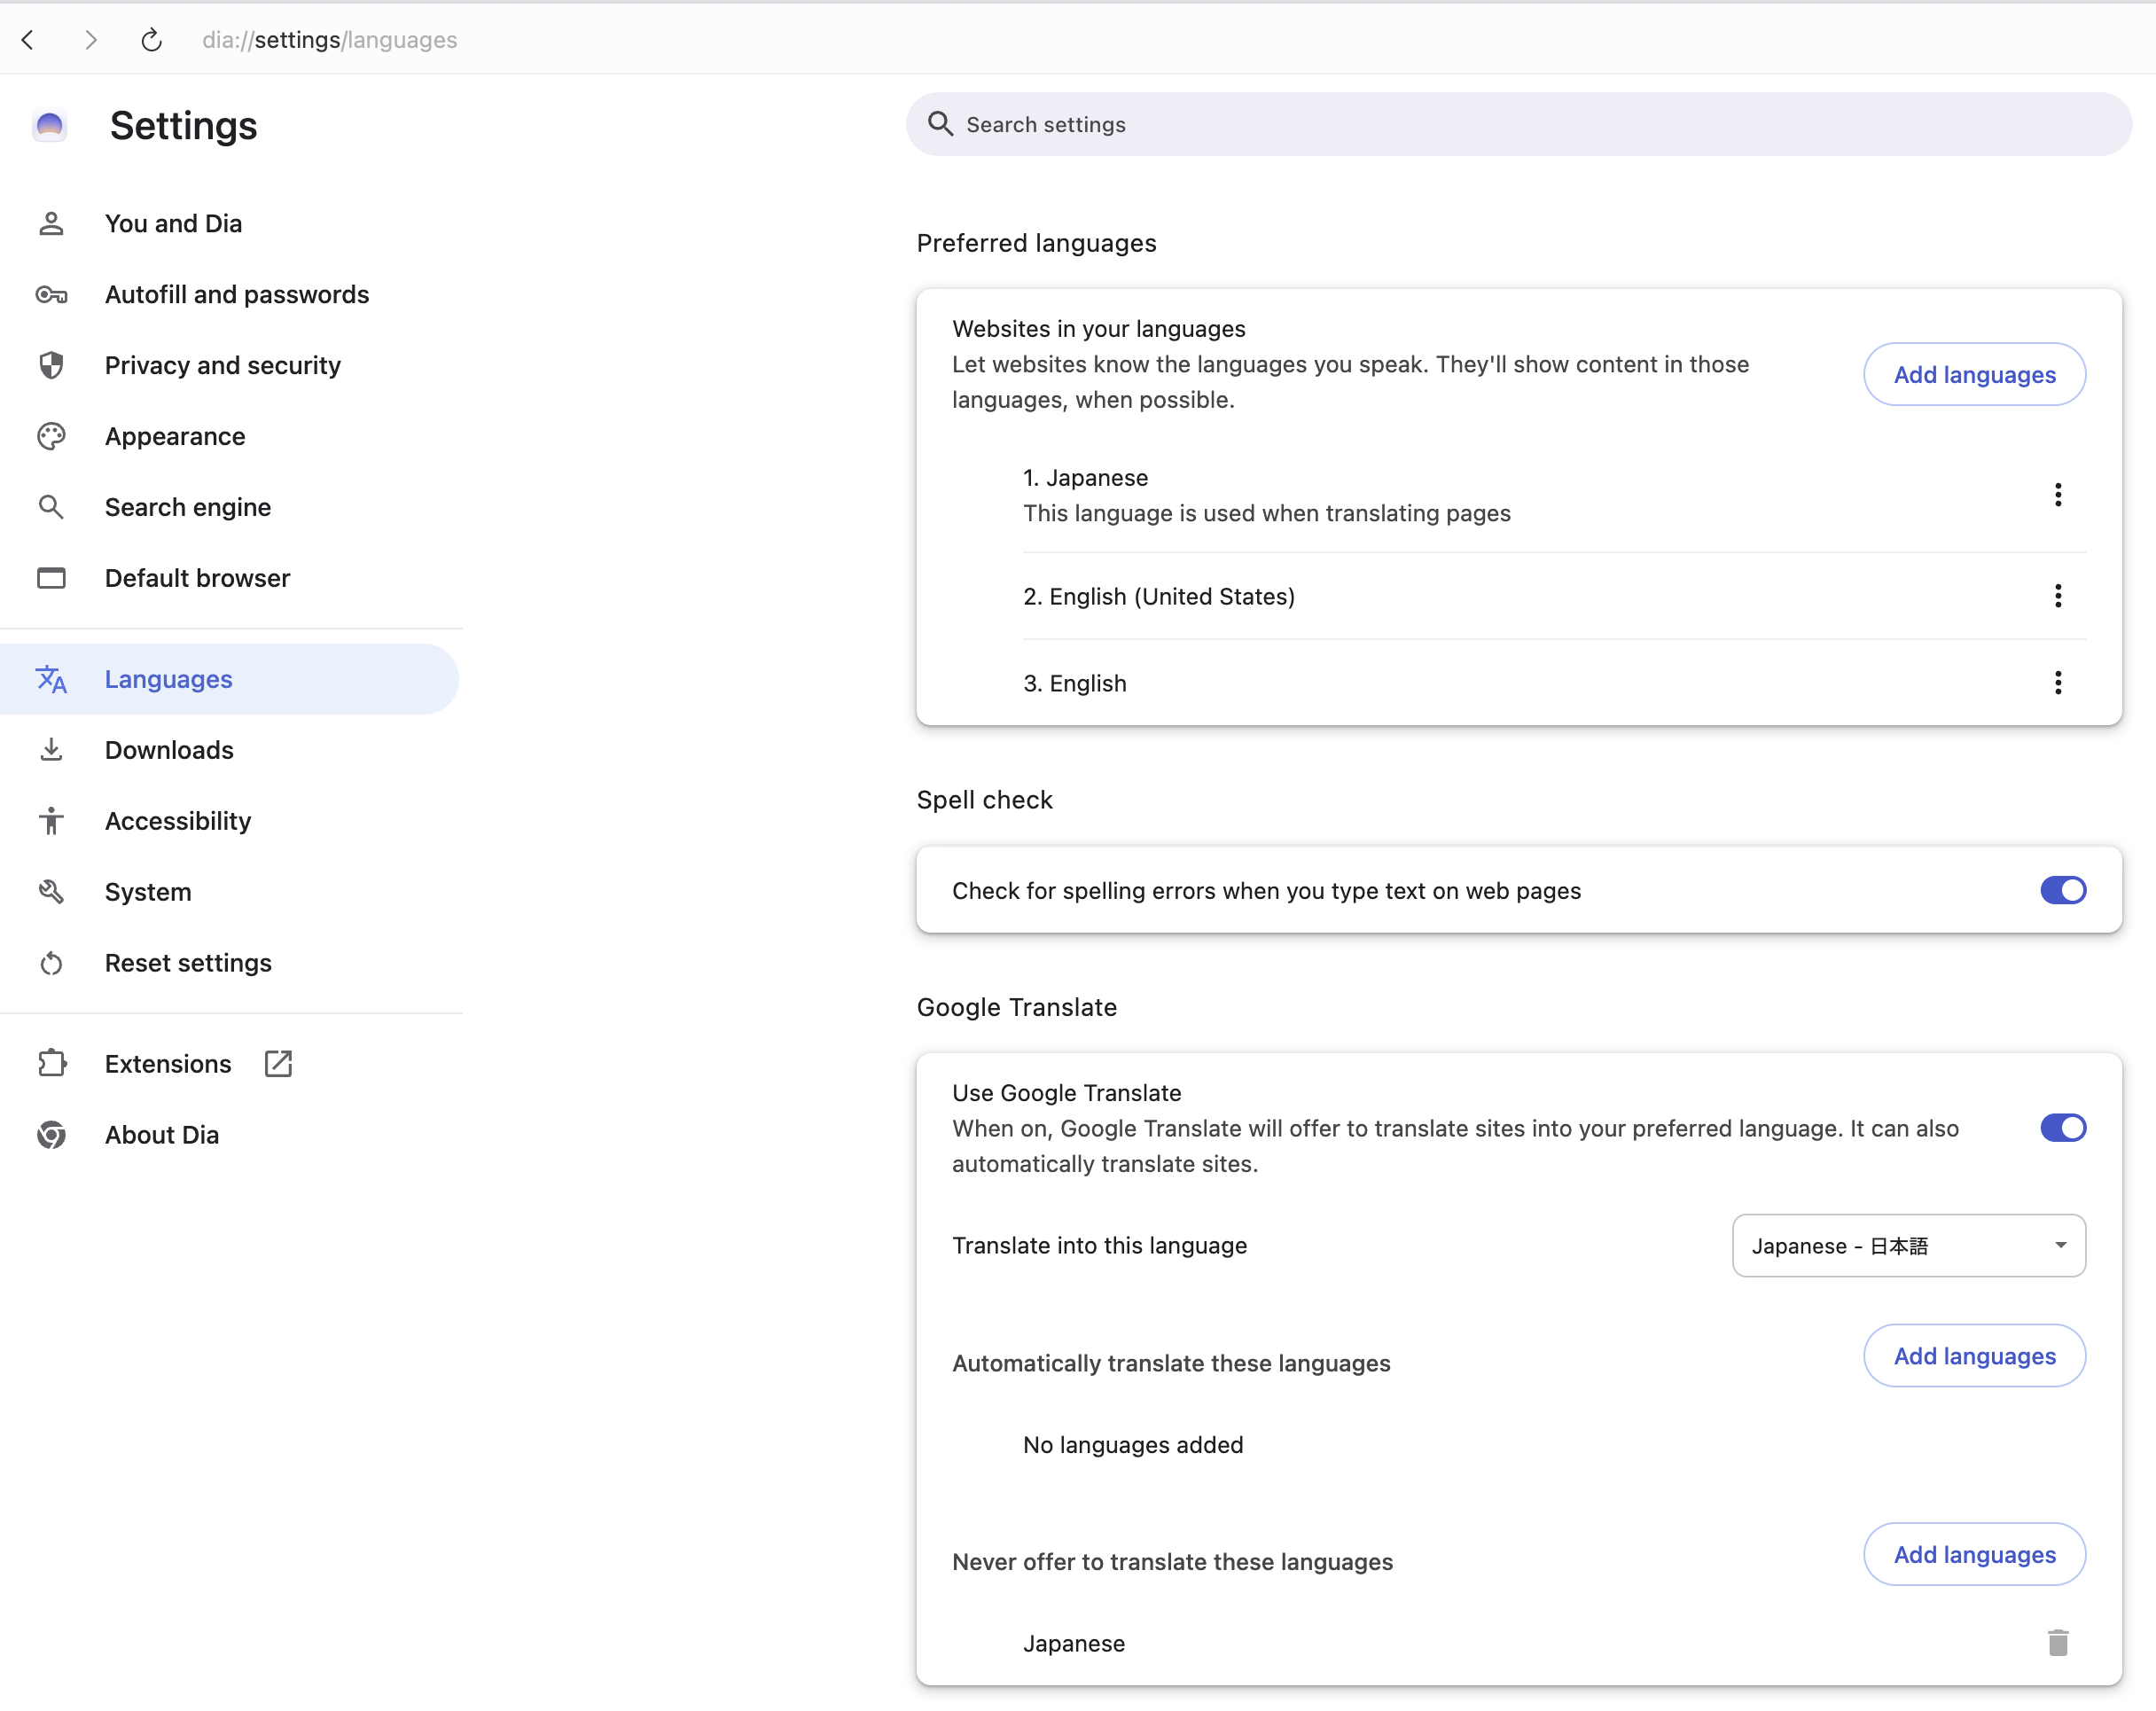Go forward using the forward arrow
The width and height of the screenshot is (2156, 1711).
click(91, 40)
